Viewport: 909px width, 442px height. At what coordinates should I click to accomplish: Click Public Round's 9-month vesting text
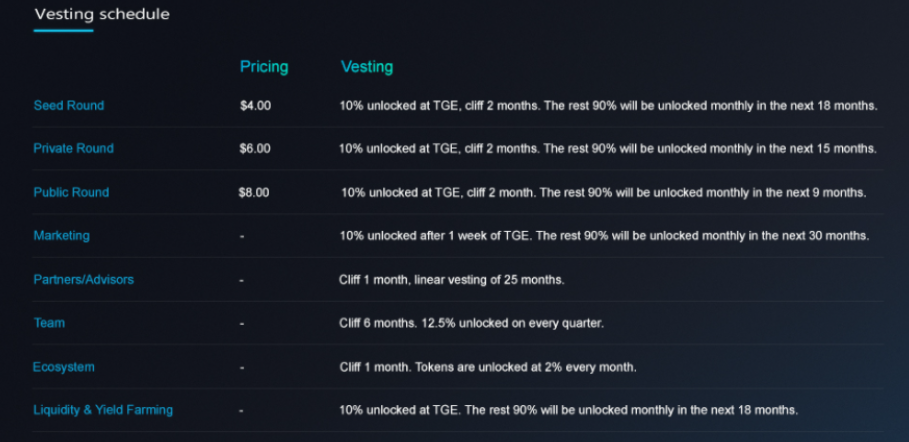(604, 192)
